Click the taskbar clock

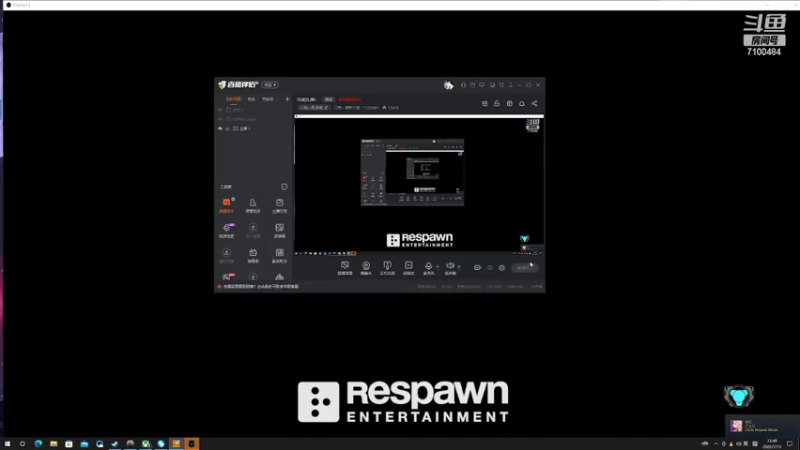[x=772, y=444]
